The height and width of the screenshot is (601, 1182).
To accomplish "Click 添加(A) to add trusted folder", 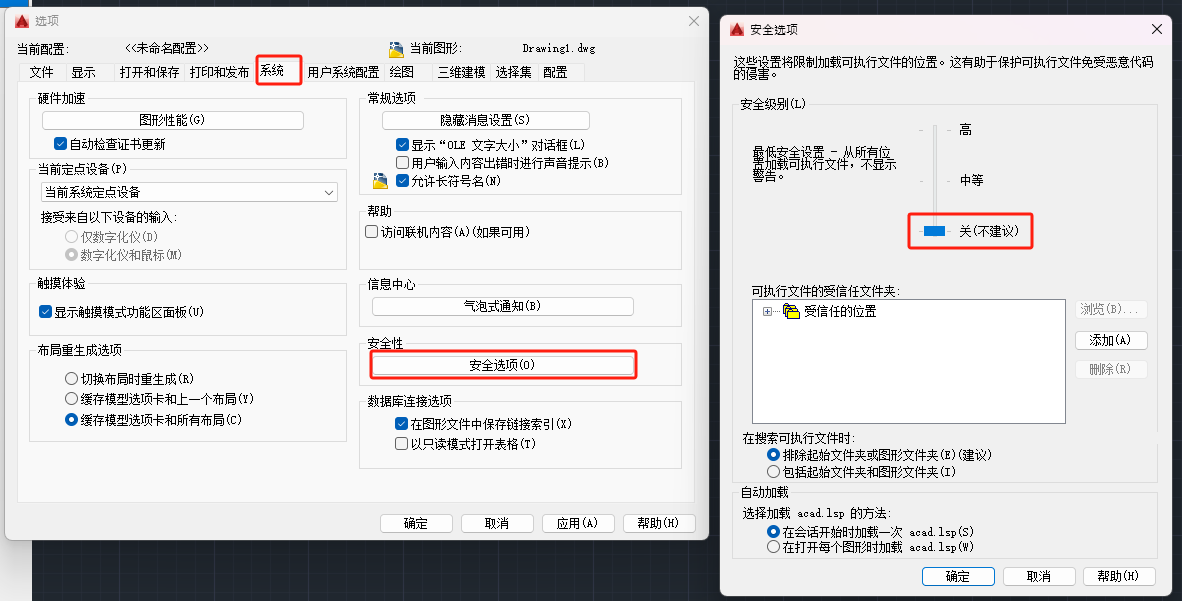I will coord(1110,340).
